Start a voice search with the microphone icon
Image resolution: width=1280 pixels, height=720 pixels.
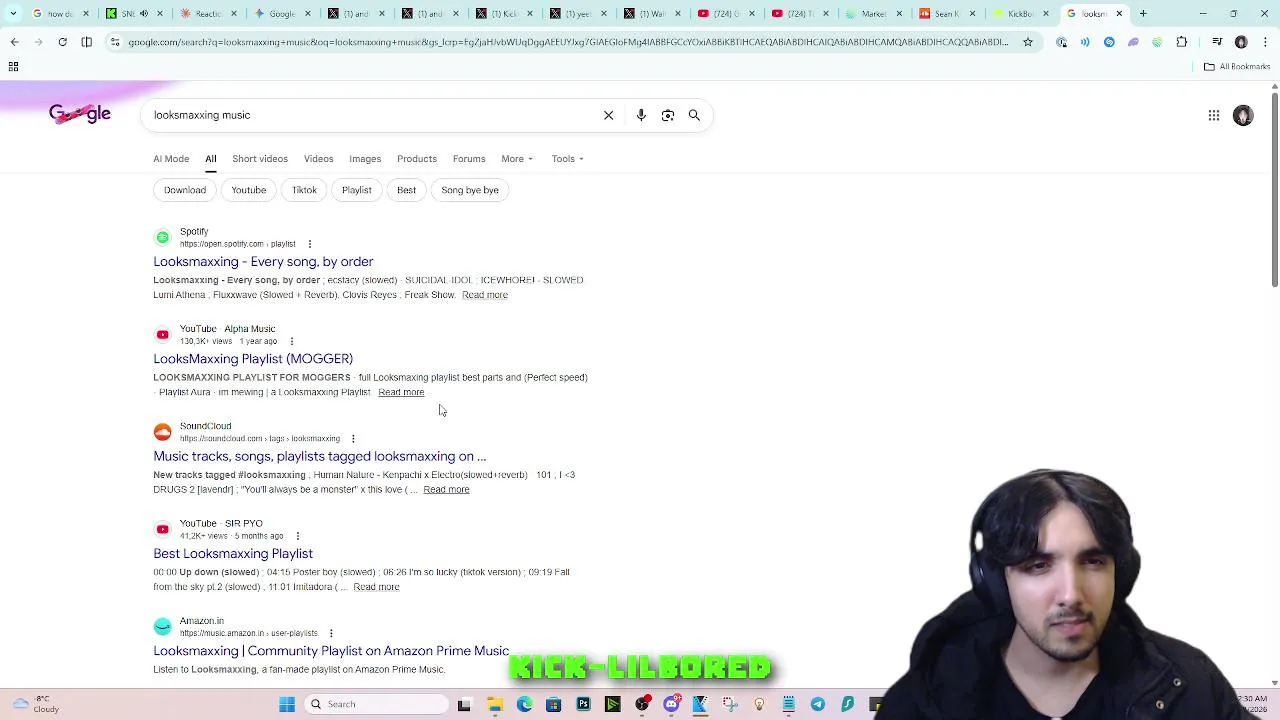[641, 115]
